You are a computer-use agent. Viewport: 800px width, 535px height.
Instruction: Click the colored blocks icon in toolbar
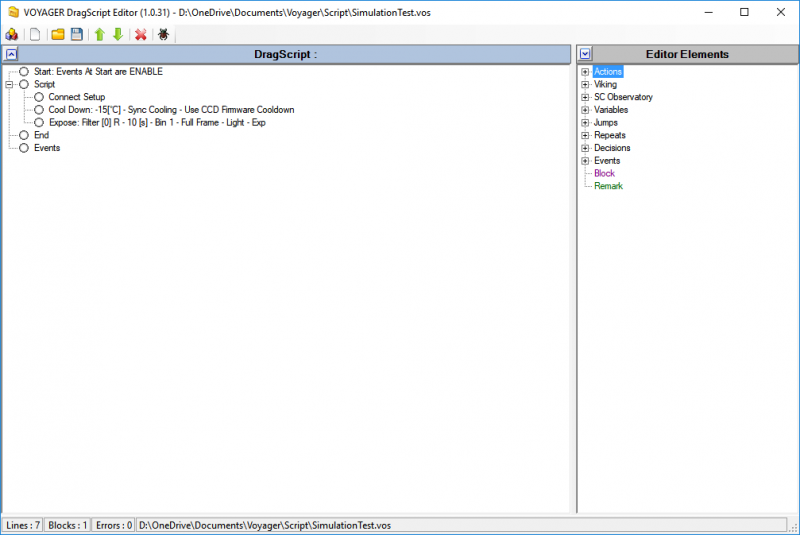click(x=12, y=34)
